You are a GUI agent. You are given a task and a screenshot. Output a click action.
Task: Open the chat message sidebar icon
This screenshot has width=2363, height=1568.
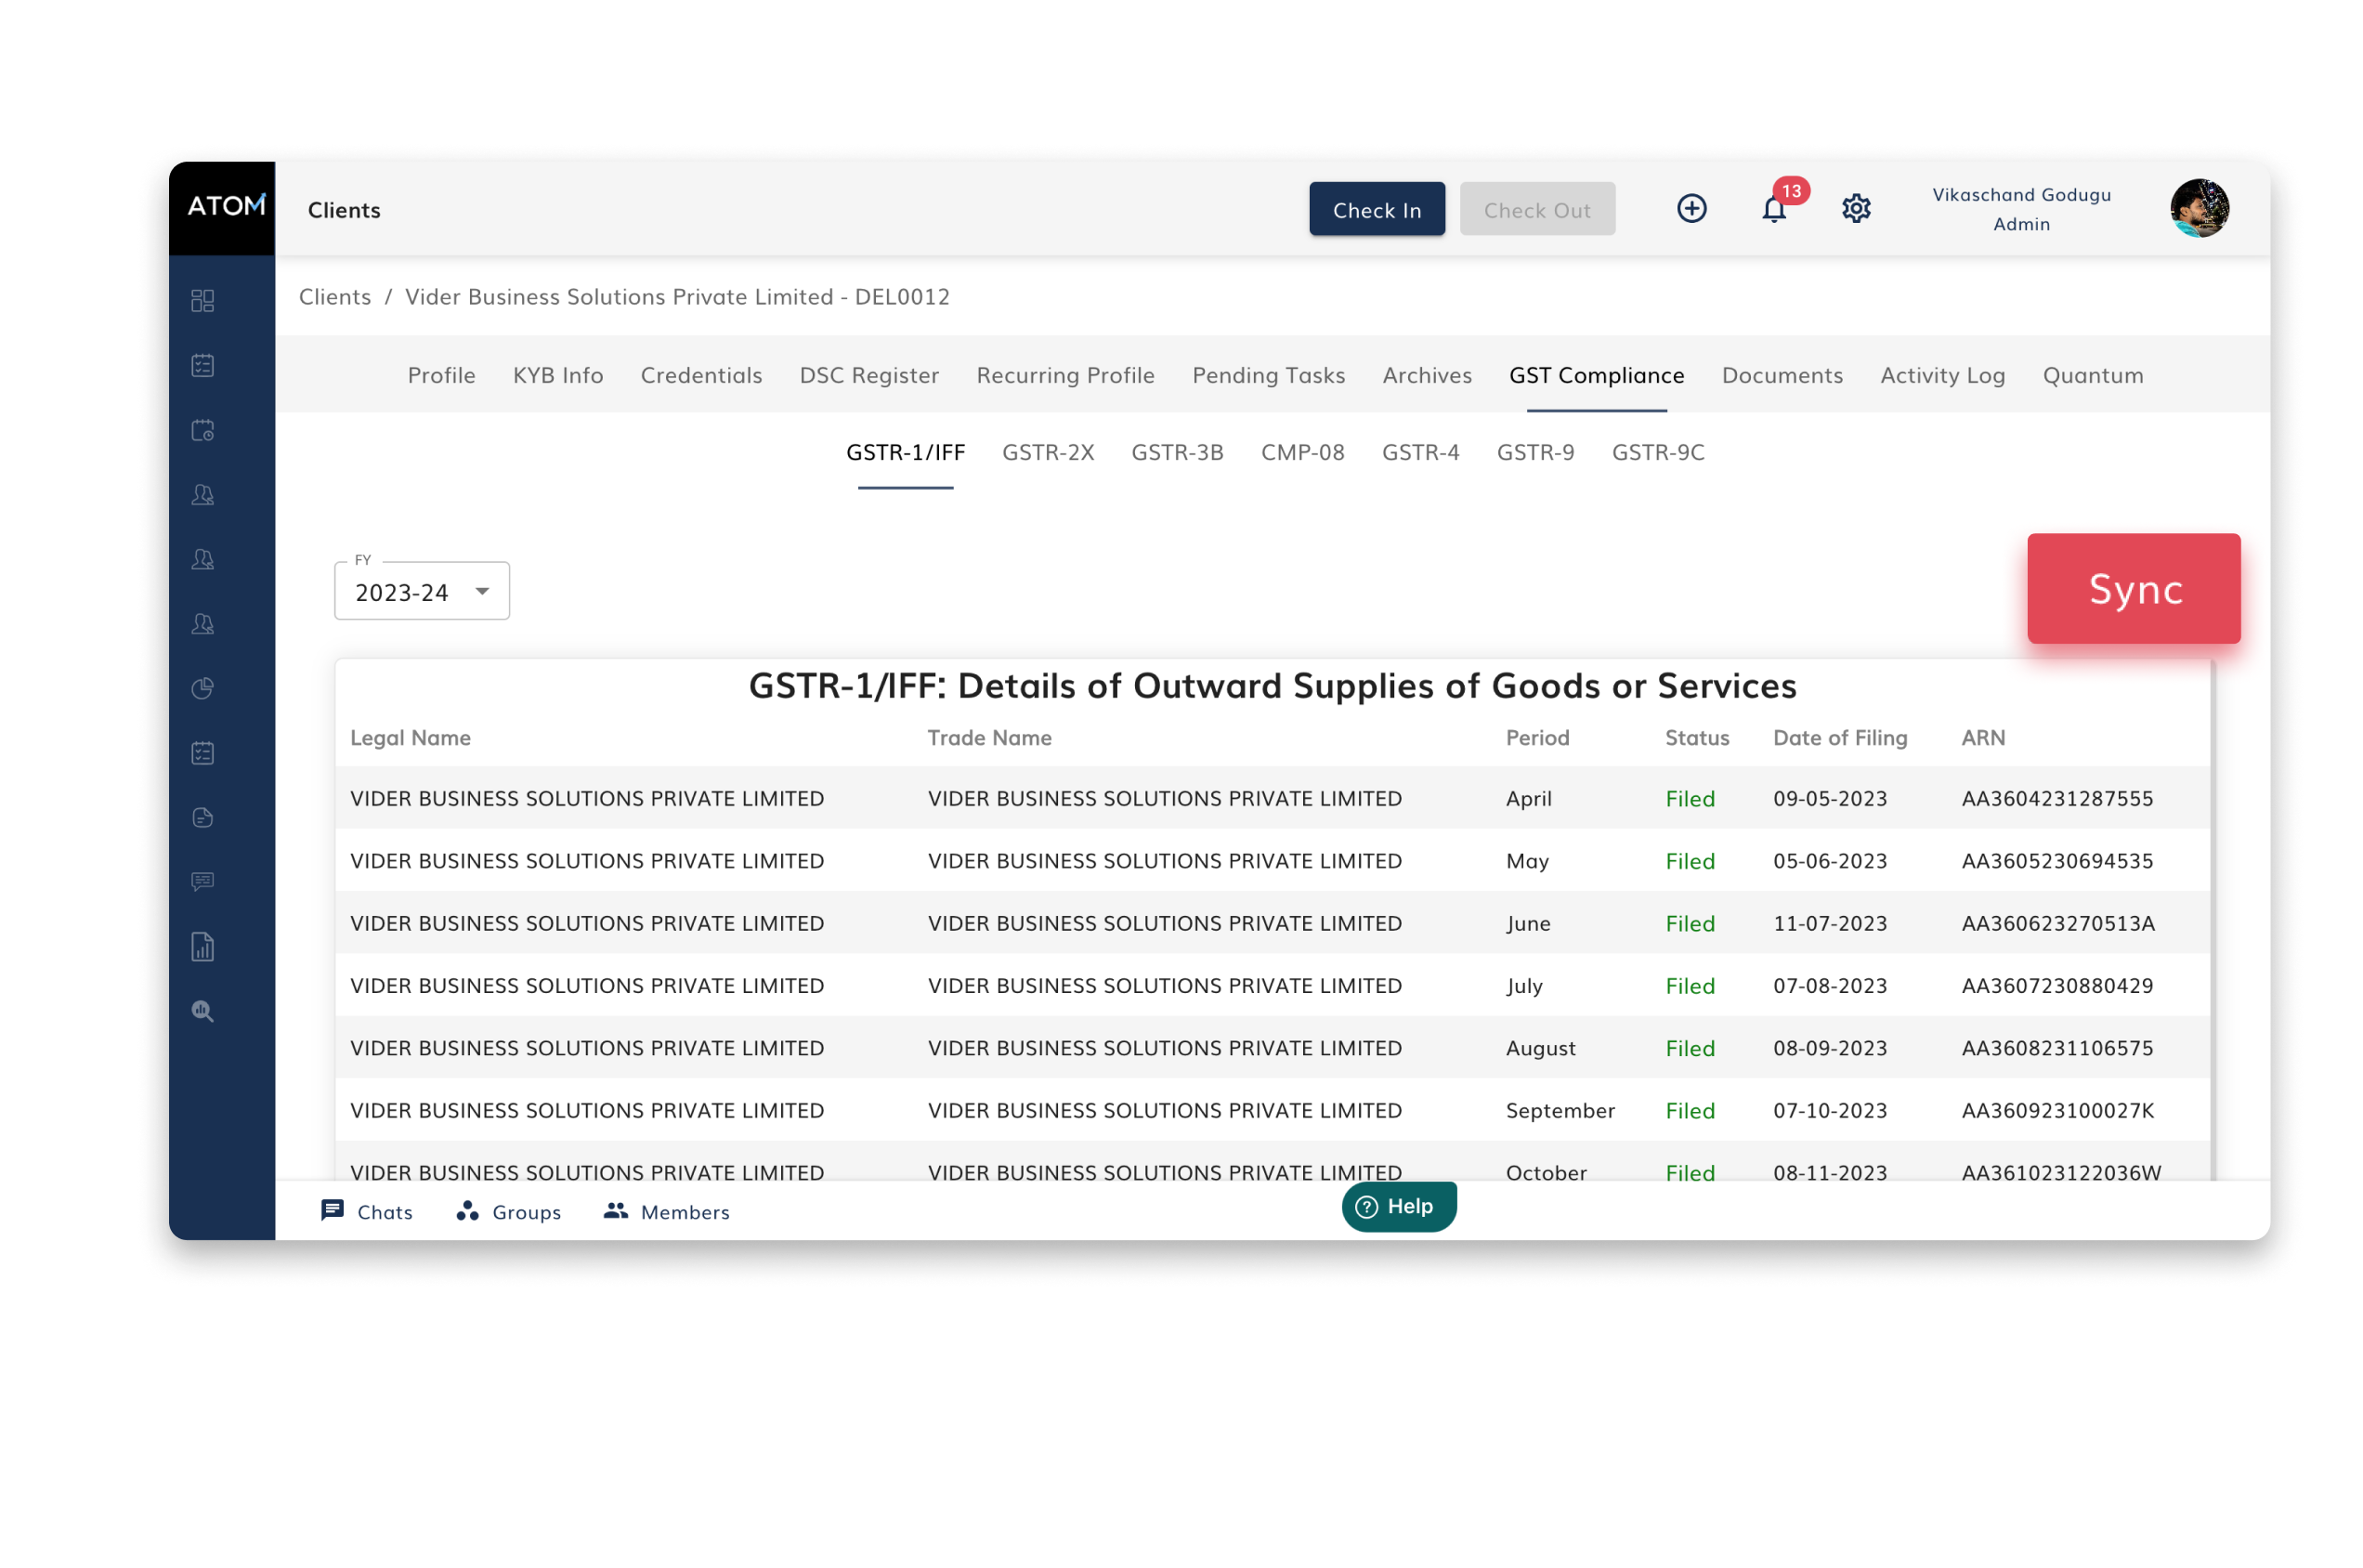tap(203, 883)
